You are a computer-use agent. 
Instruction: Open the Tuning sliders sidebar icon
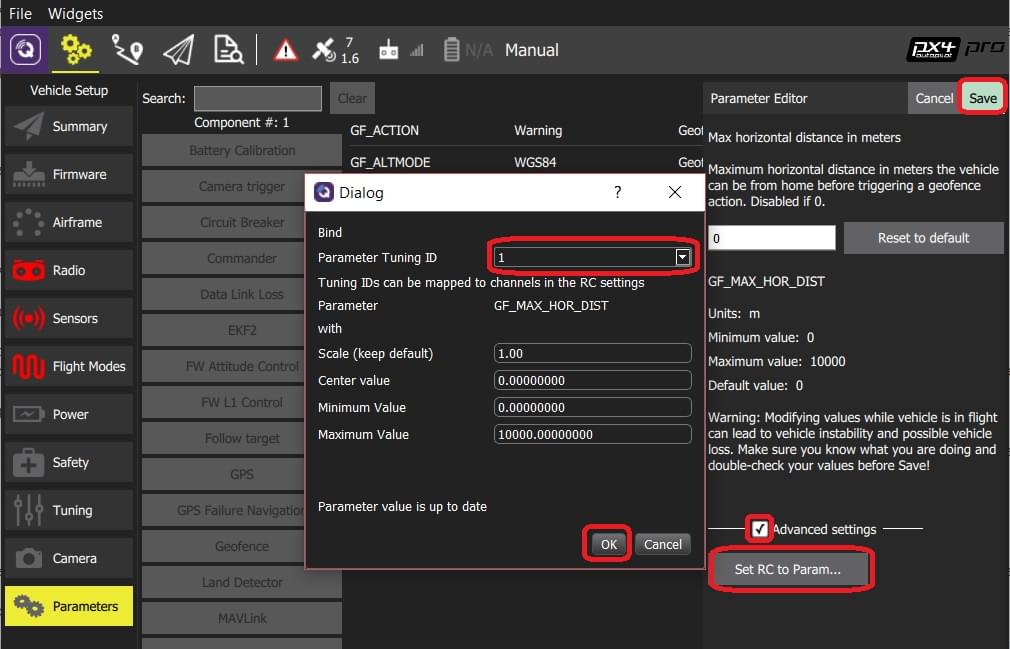[x=28, y=510]
